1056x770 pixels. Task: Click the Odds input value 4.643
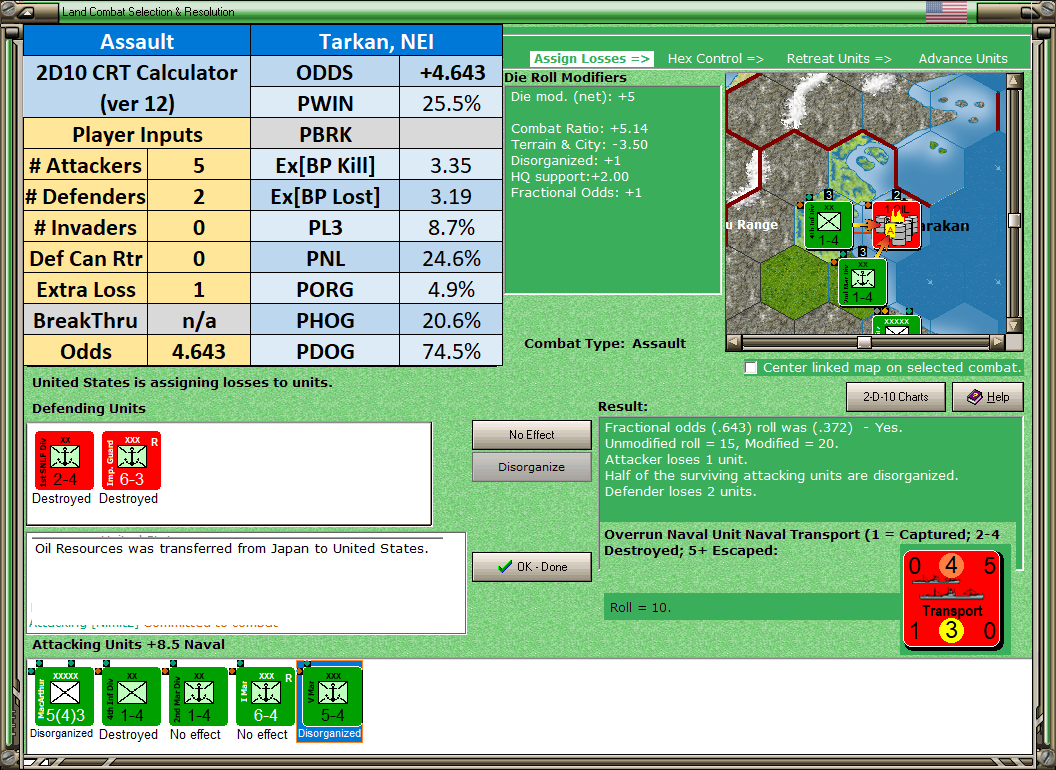pyautogui.click(x=199, y=352)
